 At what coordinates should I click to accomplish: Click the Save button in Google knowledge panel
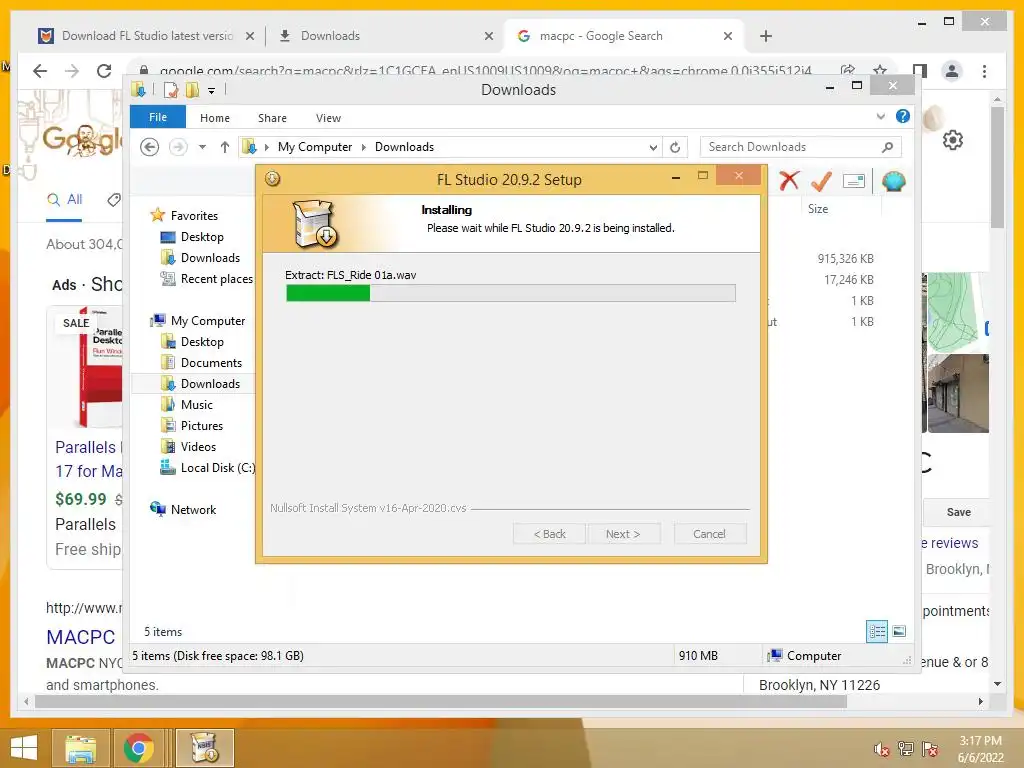(x=958, y=513)
